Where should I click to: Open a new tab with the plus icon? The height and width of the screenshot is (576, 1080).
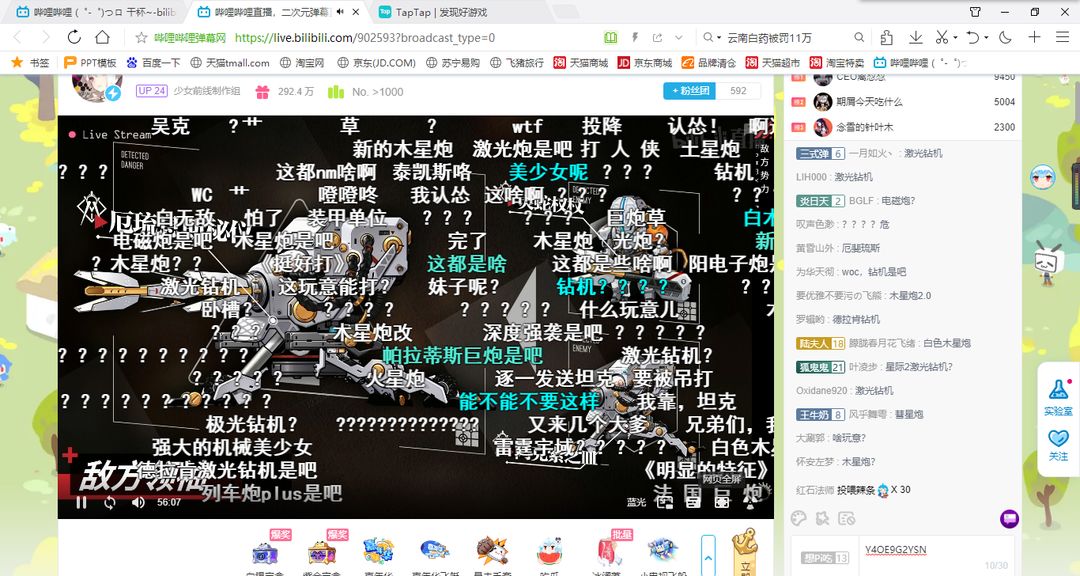pyautogui.click(x=1035, y=37)
